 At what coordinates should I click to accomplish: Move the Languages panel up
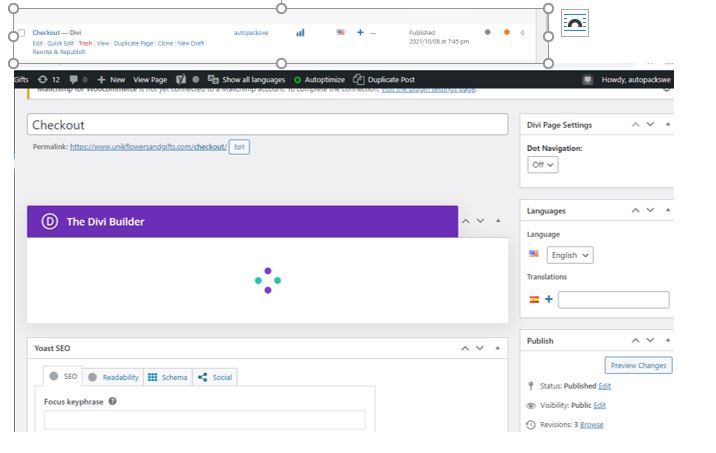point(635,210)
